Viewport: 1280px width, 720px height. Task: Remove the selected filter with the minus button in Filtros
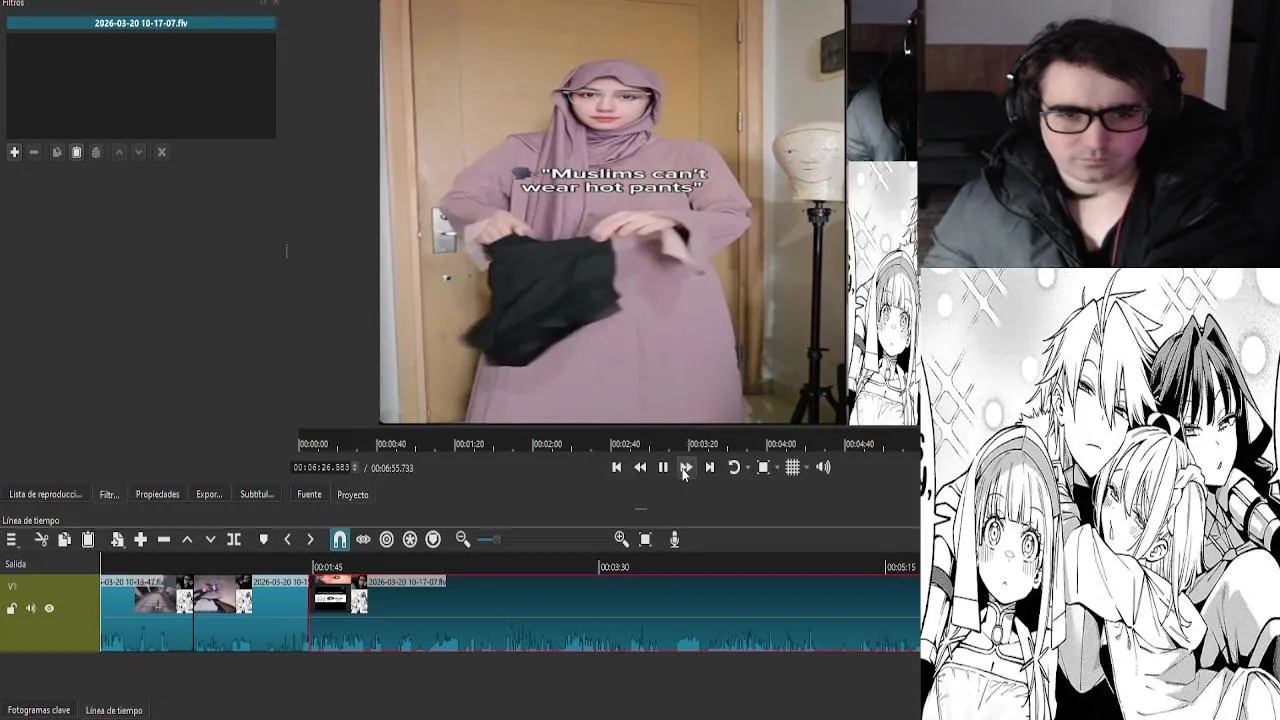click(x=34, y=152)
